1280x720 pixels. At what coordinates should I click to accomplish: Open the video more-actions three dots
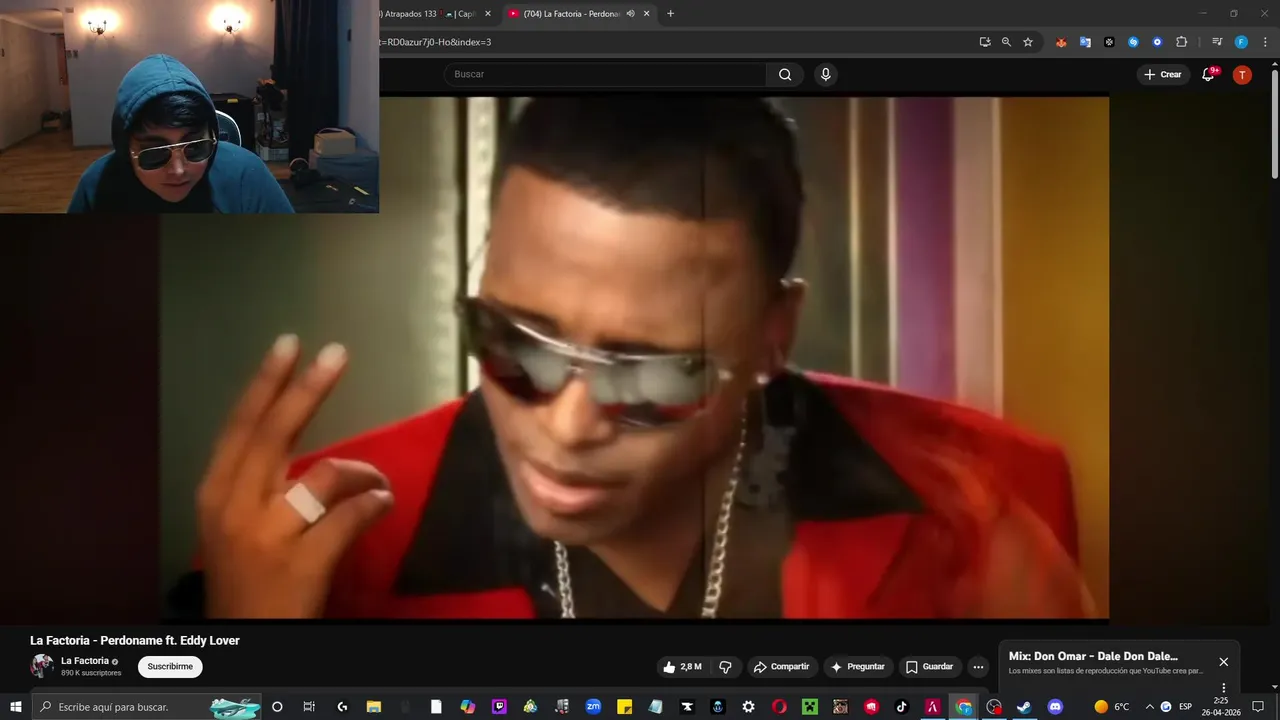click(978, 667)
